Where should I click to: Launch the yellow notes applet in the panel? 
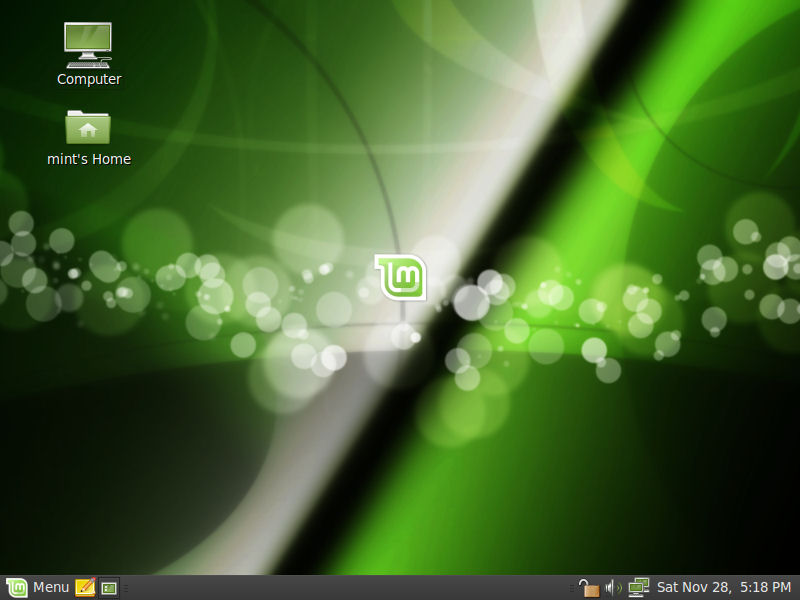[85, 587]
